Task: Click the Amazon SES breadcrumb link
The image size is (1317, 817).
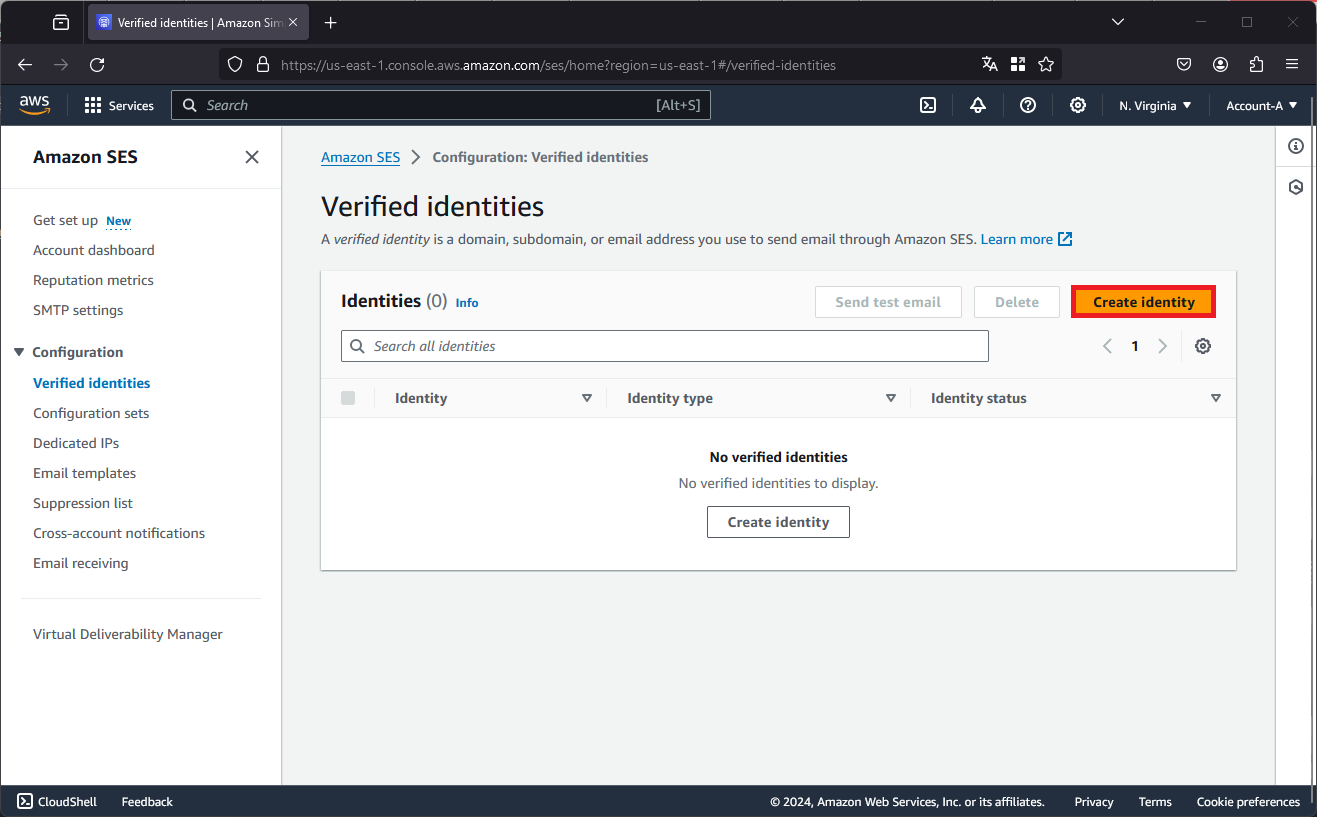Action: pos(360,157)
